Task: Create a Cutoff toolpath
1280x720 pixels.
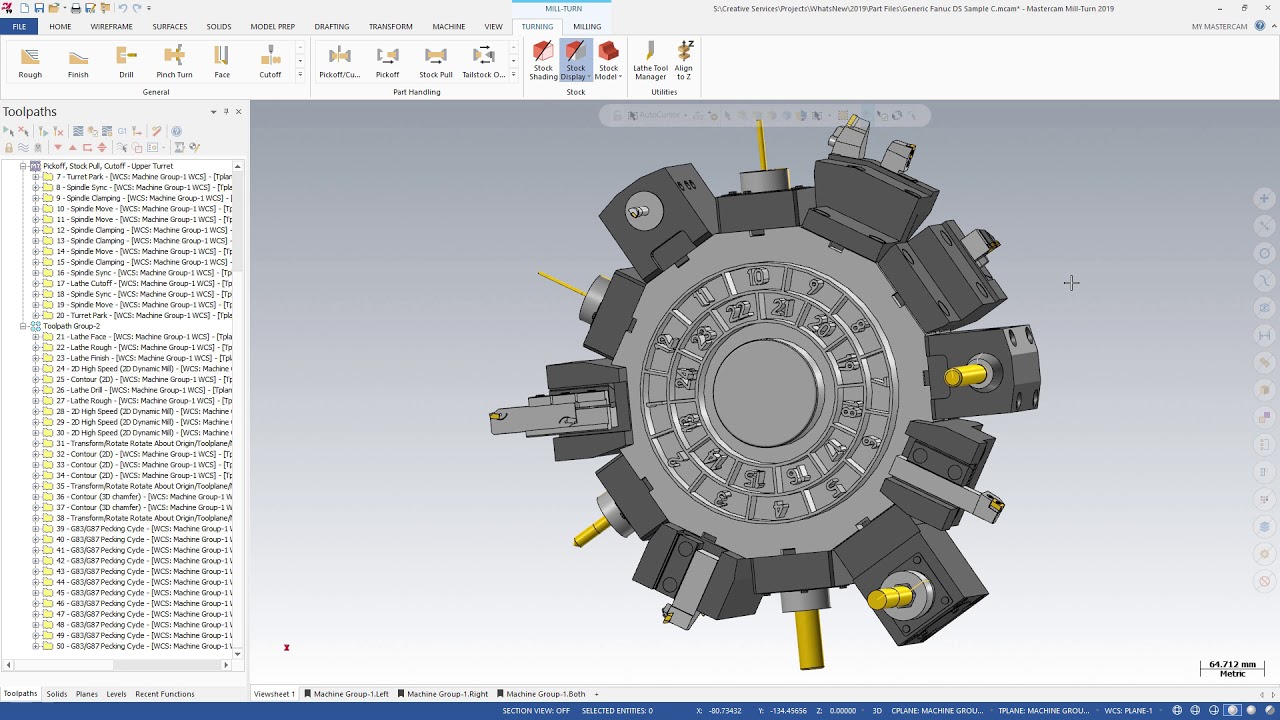Action: (x=270, y=62)
